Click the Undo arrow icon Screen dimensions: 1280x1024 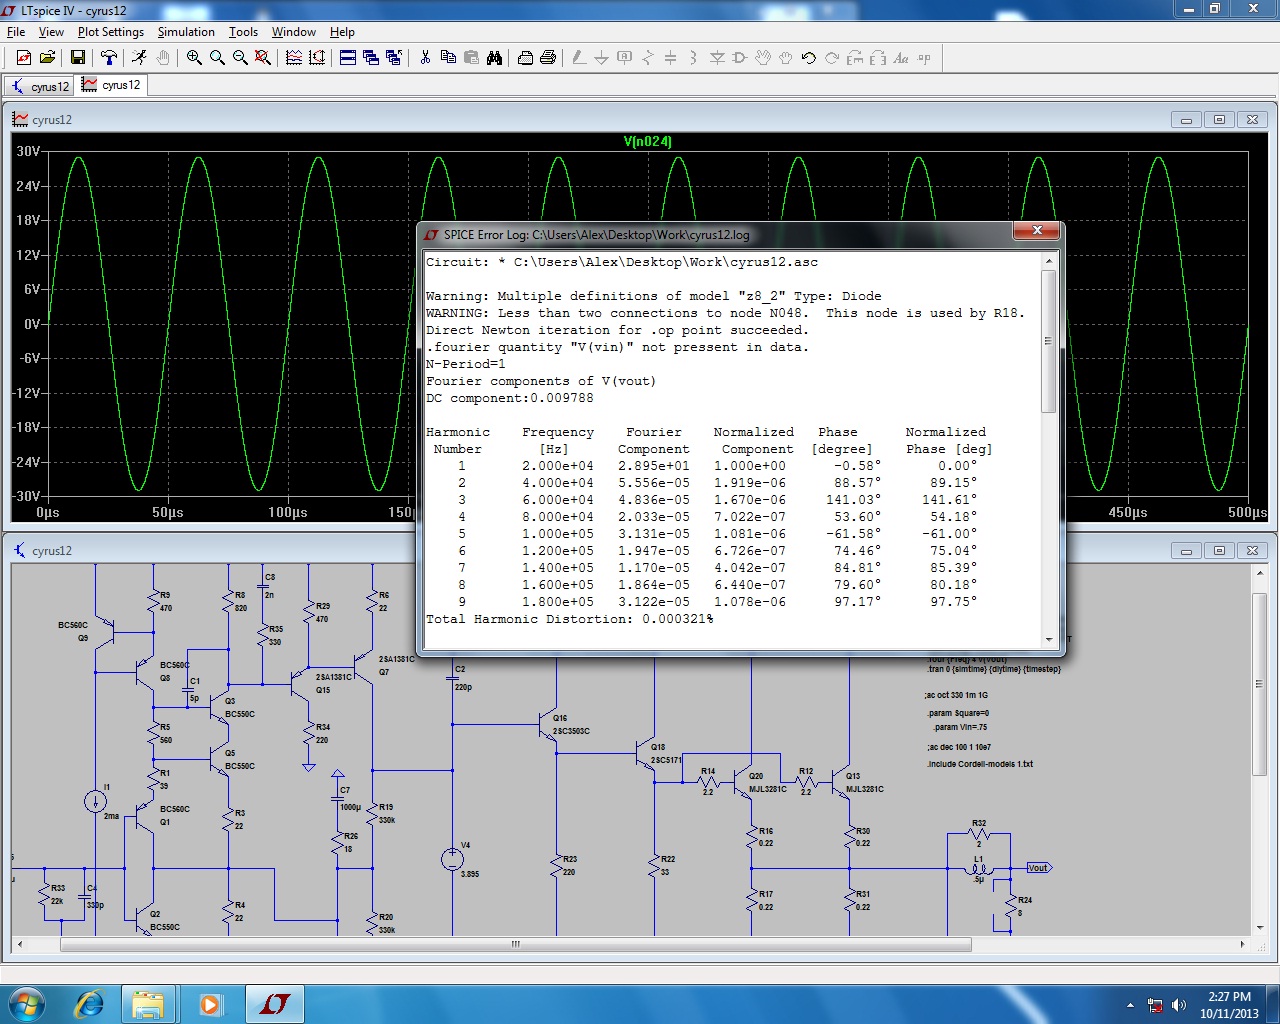pos(809,58)
